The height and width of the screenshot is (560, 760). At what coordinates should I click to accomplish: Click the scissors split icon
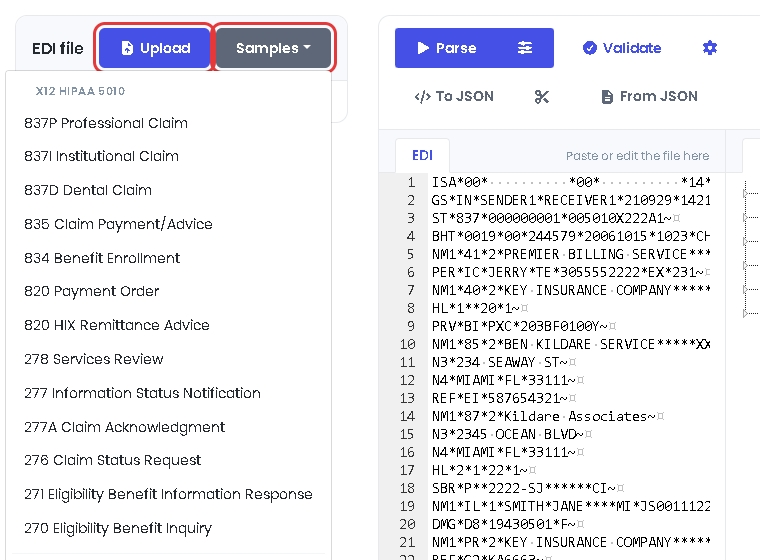coord(541,97)
